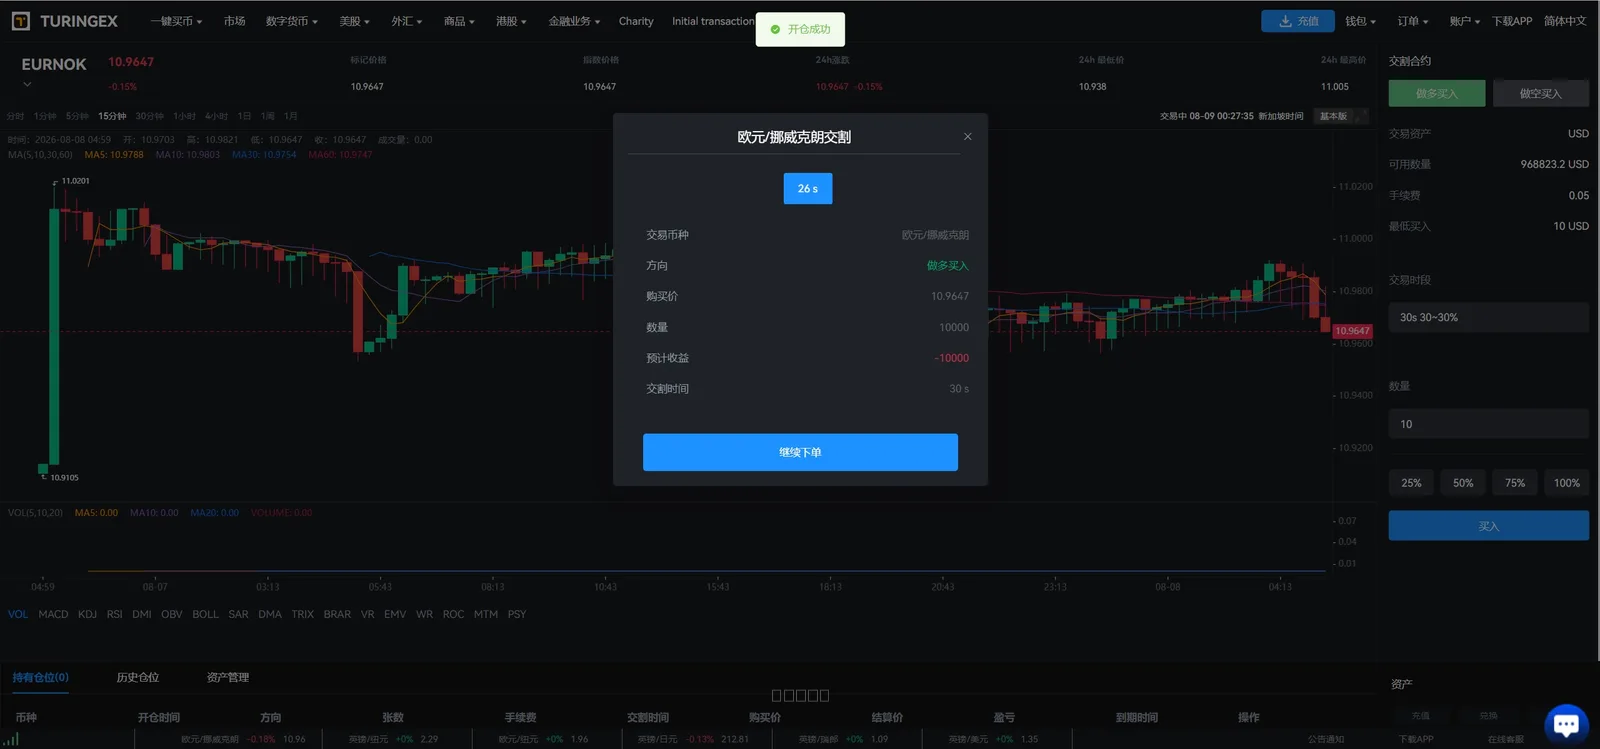The image size is (1600, 749).
Task: Close the 欧元/挪威克朗交割 dialog
Action: (967, 137)
